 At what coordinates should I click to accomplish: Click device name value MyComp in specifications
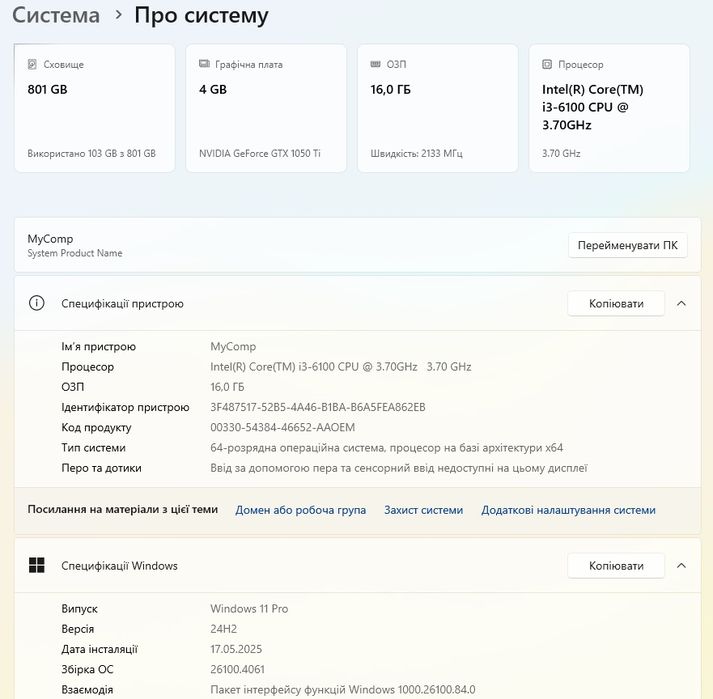(233, 347)
